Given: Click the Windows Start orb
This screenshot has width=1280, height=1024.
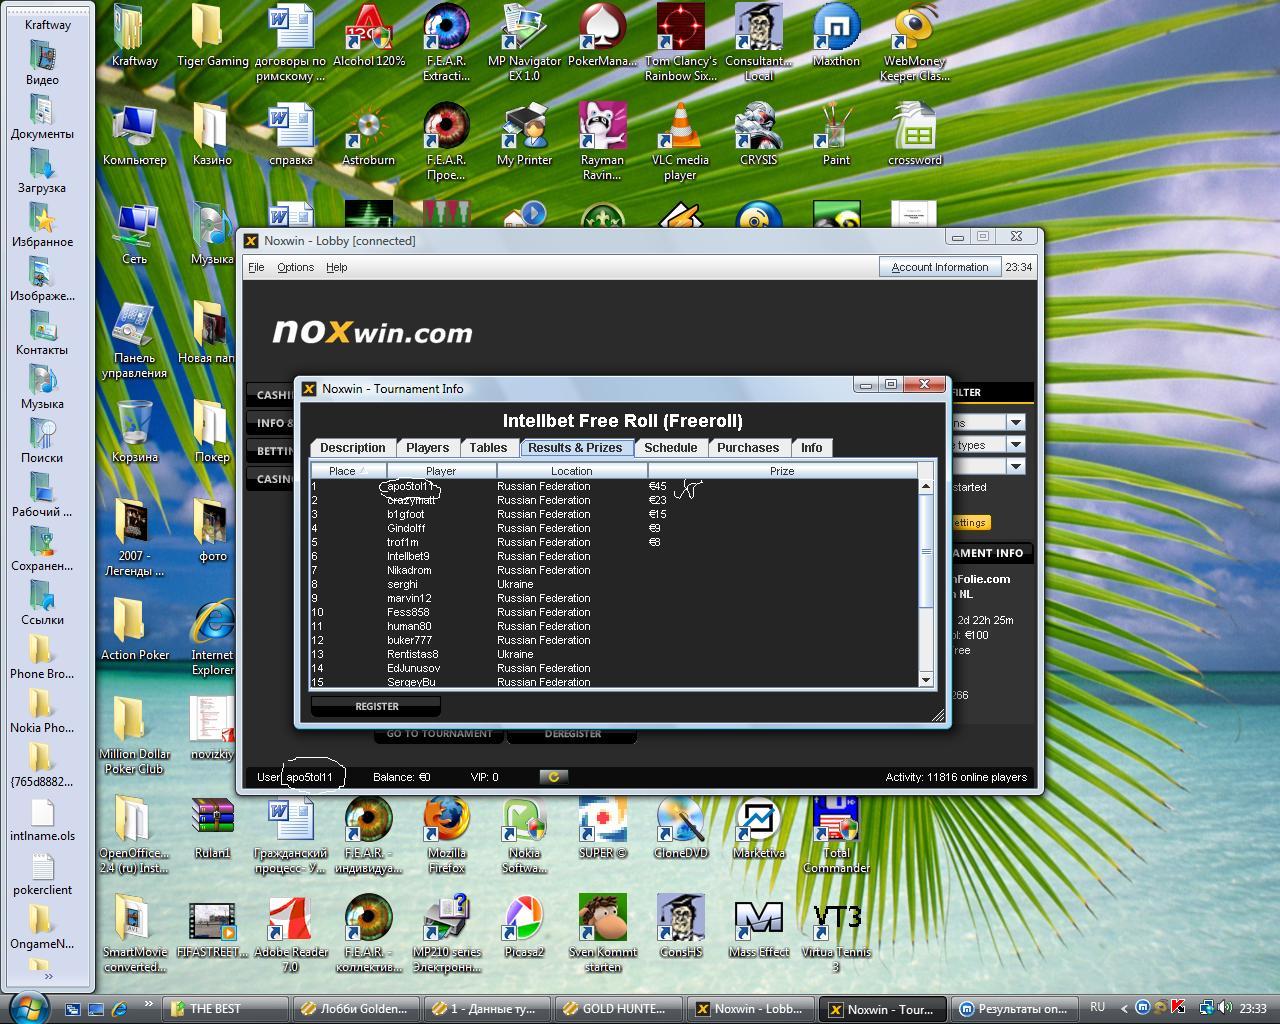Looking at the screenshot, I should [x=28, y=1006].
